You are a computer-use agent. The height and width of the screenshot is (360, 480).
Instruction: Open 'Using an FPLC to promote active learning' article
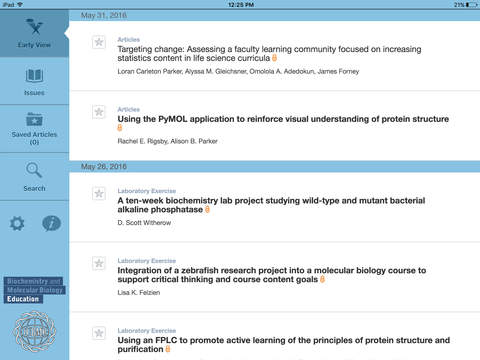pyautogui.click(x=283, y=345)
